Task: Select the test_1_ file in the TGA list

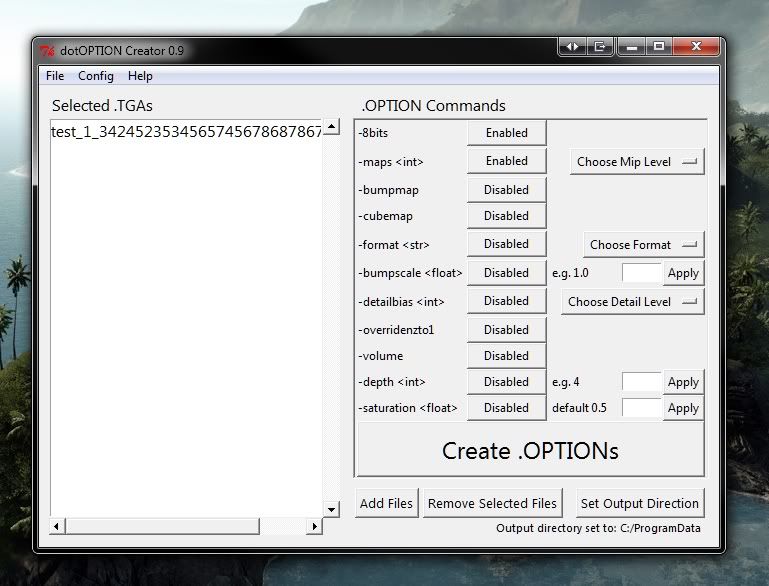Action: [x=186, y=131]
